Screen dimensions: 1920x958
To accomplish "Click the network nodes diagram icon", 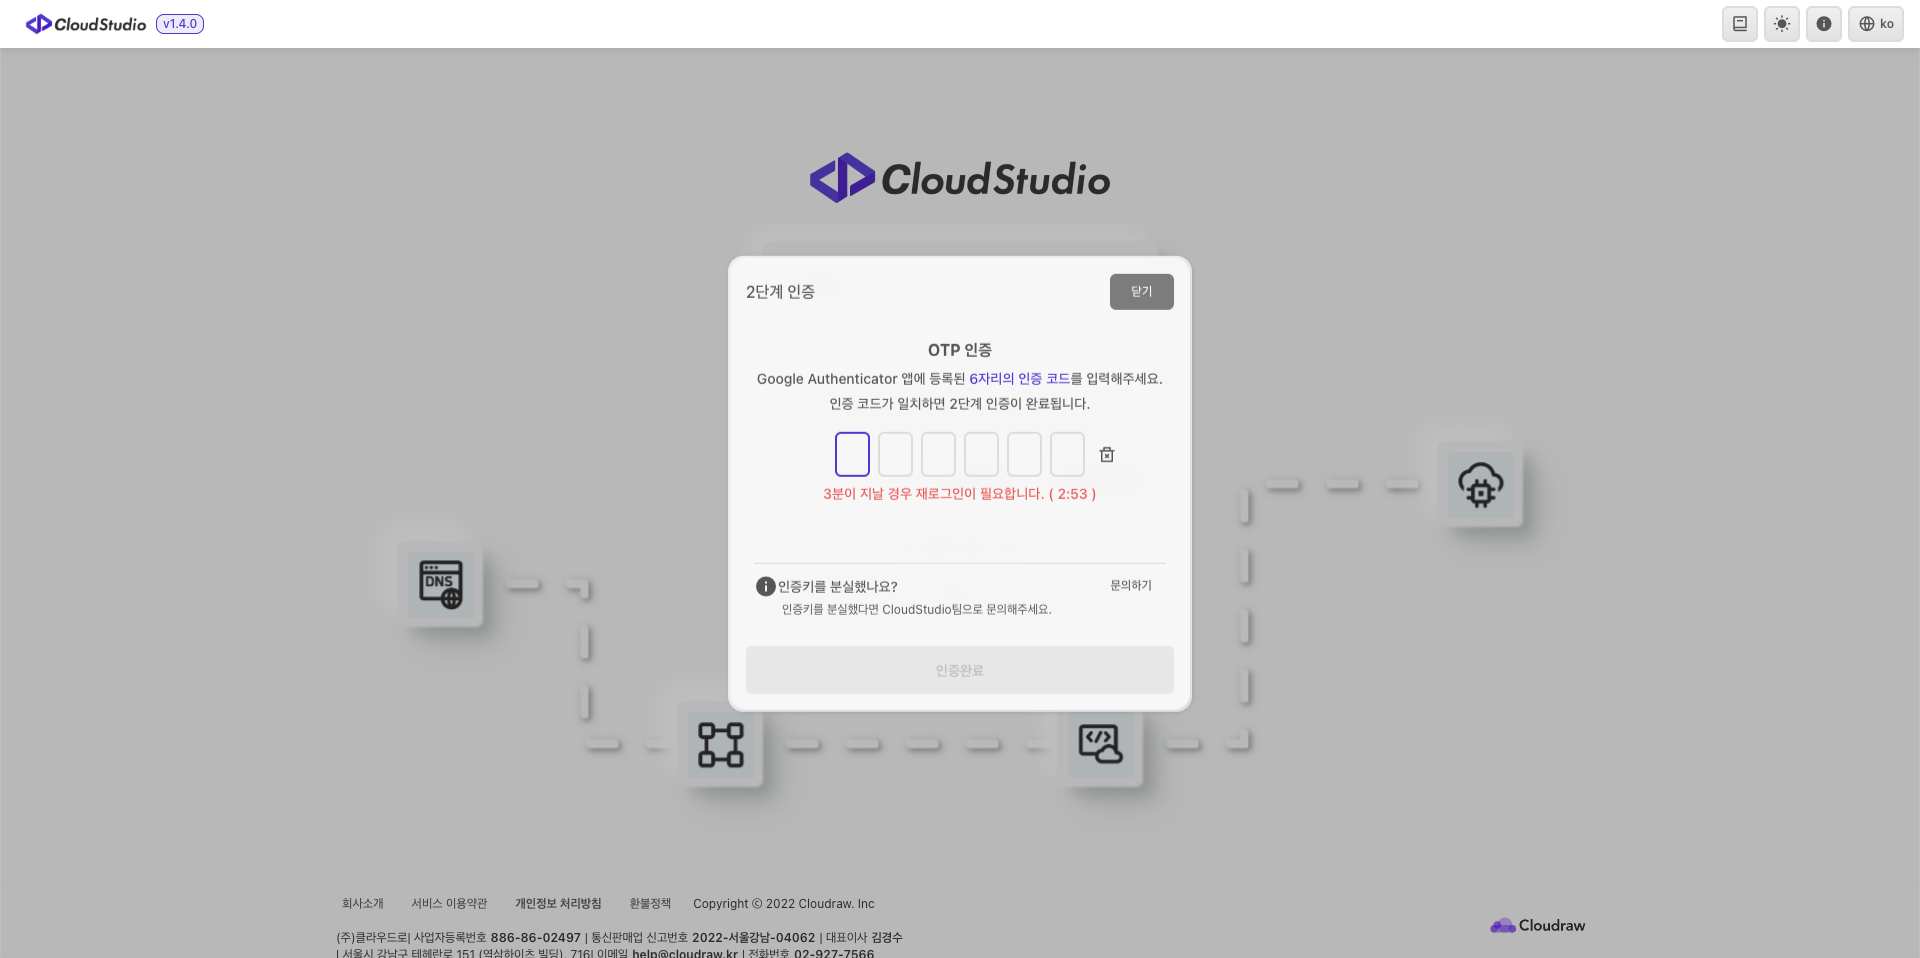I will pyautogui.click(x=721, y=745).
